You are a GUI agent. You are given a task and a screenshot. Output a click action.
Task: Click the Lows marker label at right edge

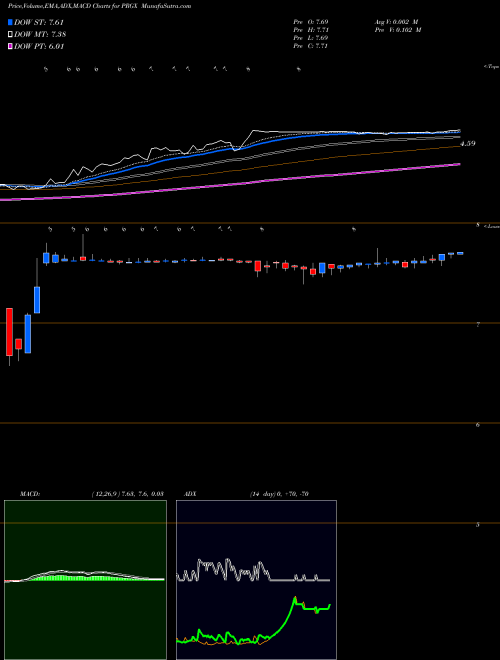[492, 226]
